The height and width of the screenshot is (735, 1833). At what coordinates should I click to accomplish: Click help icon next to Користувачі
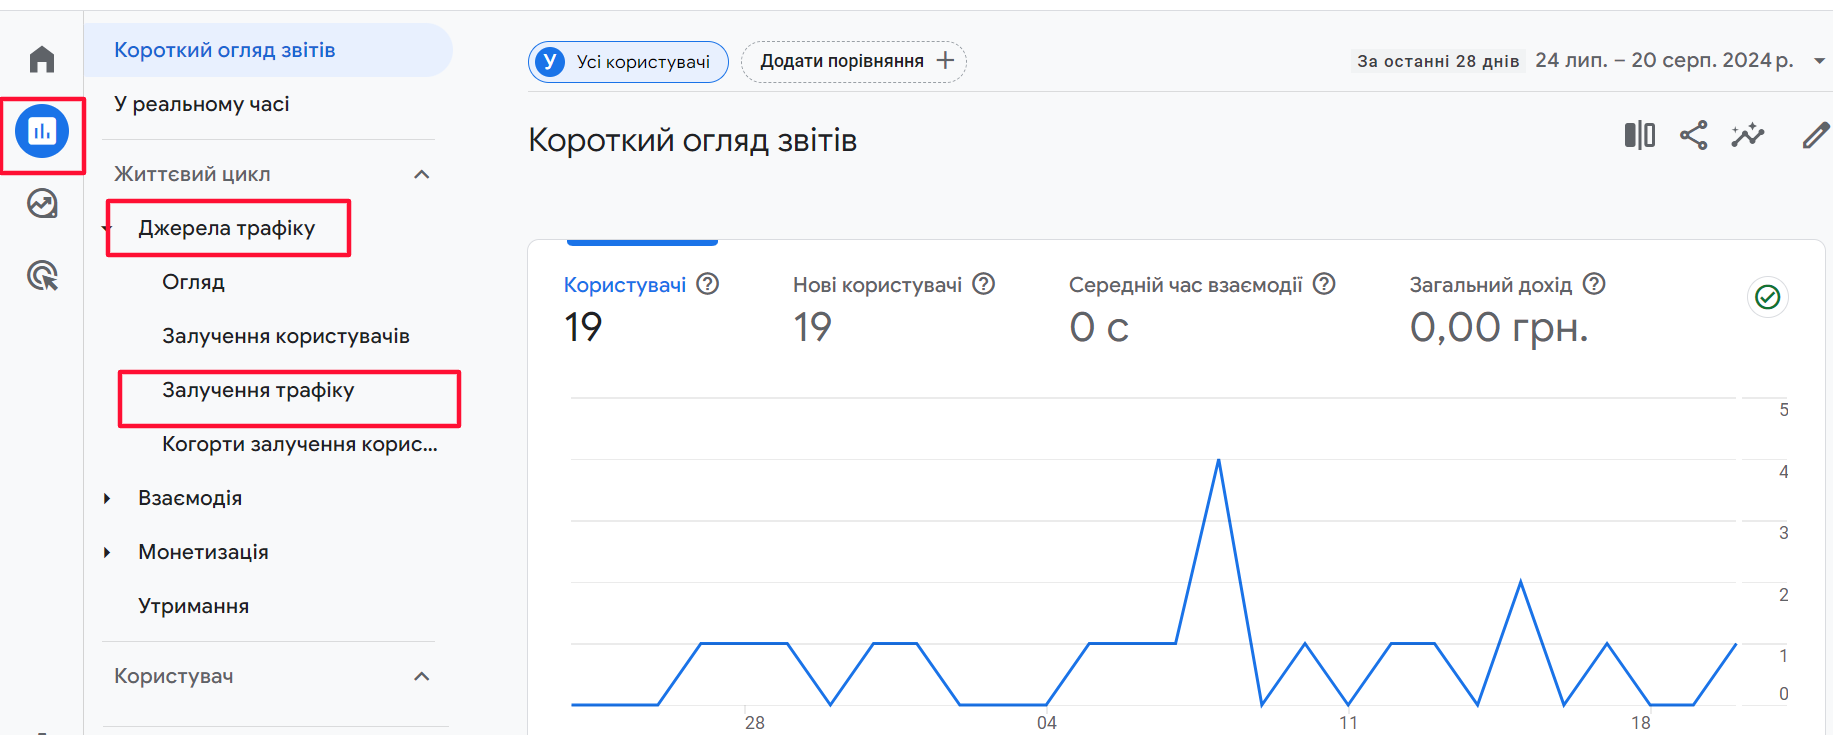708,284
